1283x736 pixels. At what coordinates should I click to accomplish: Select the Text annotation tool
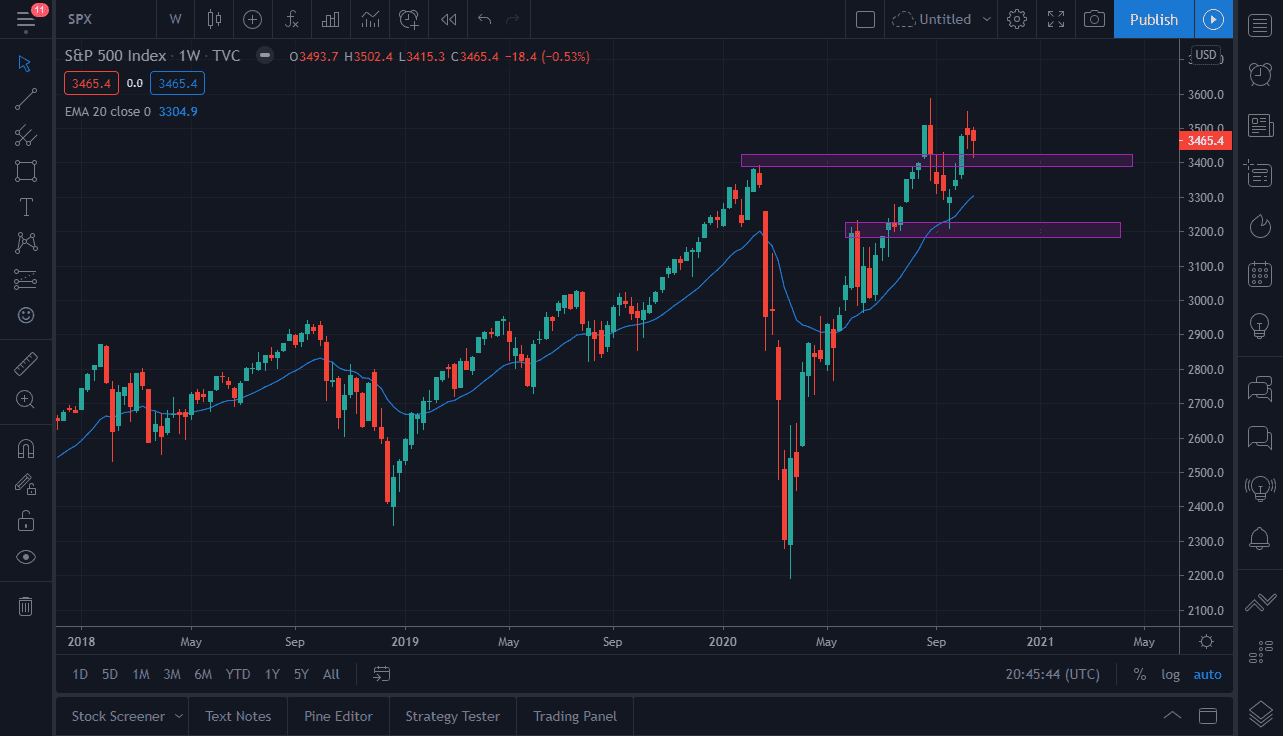coord(25,206)
